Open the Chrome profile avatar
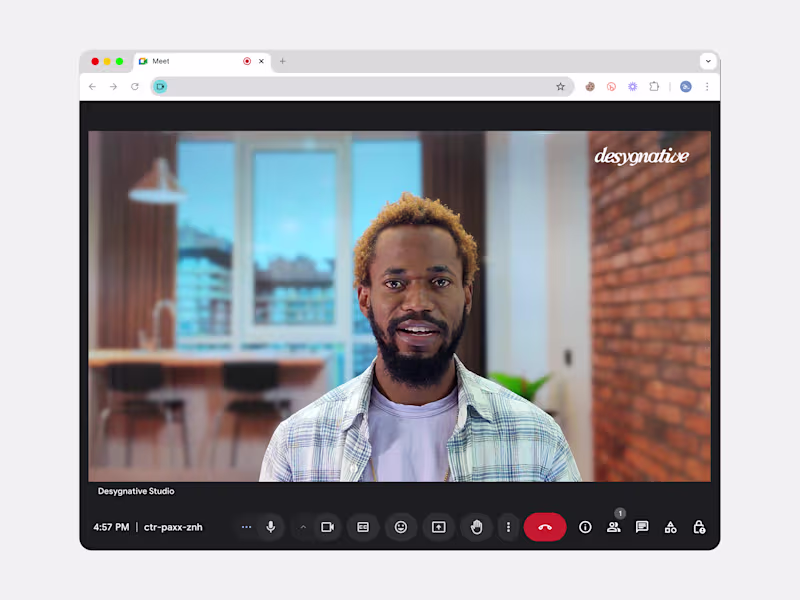800x600 pixels. click(x=686, y=87)
